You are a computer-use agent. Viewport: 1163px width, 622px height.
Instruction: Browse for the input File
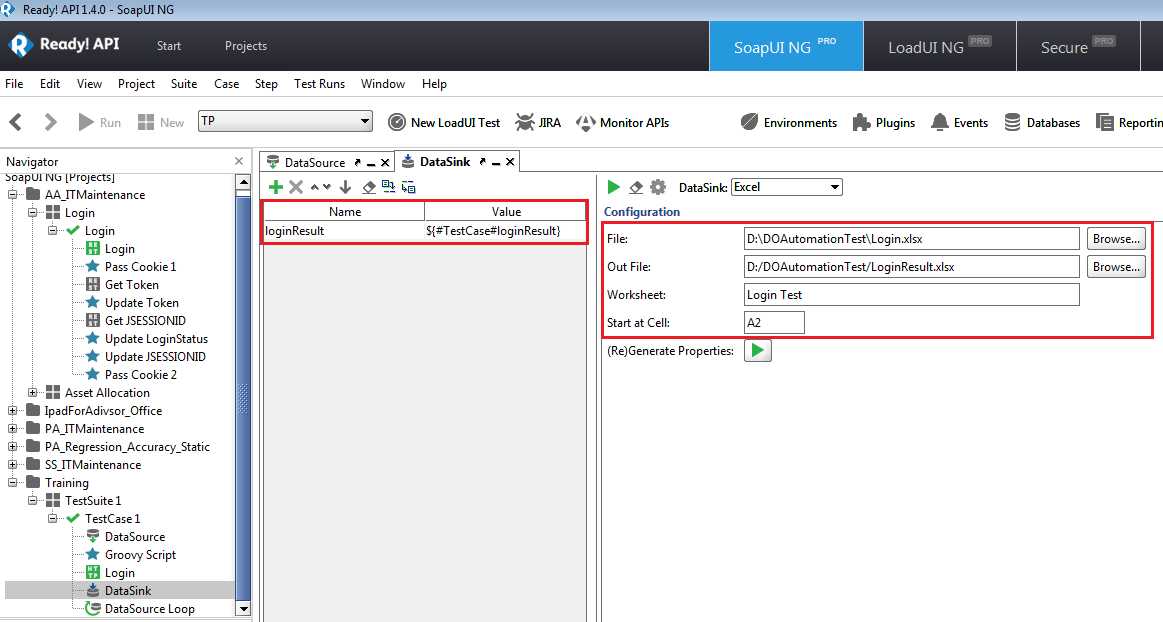click(1116, 239)
